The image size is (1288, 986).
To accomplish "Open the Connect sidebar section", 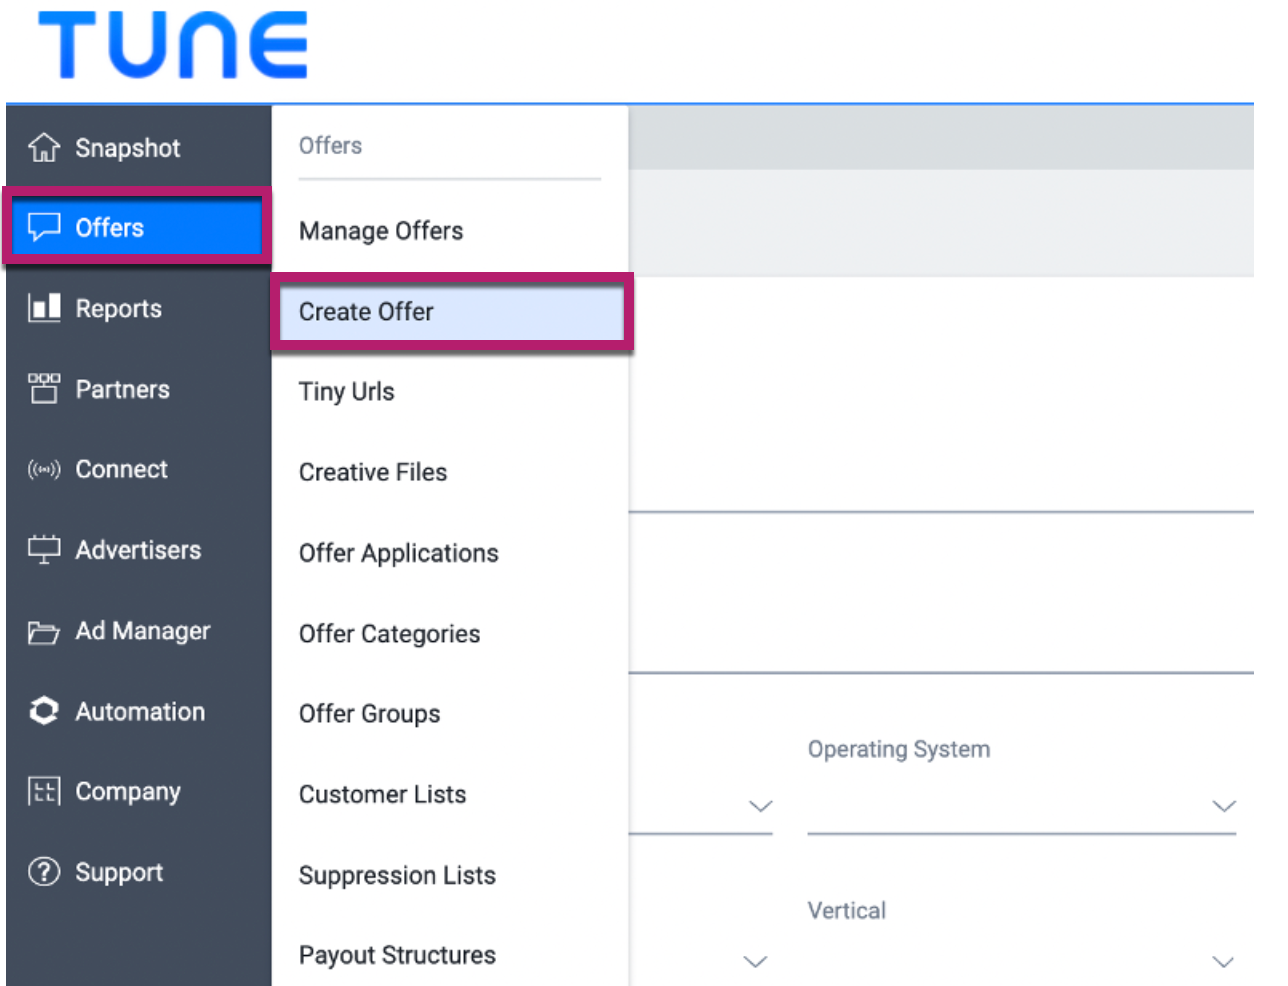I will (x=138, y=469).
